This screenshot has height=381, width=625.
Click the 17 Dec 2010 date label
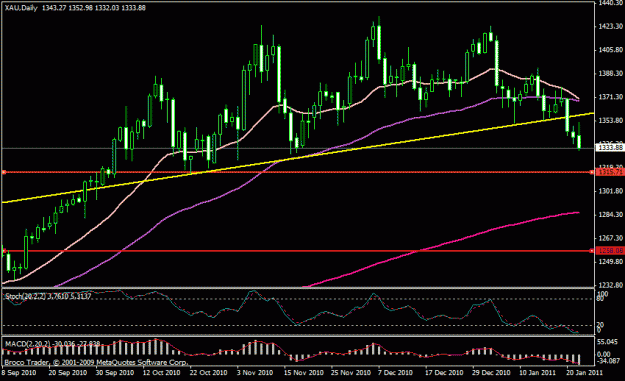[444, 373]
